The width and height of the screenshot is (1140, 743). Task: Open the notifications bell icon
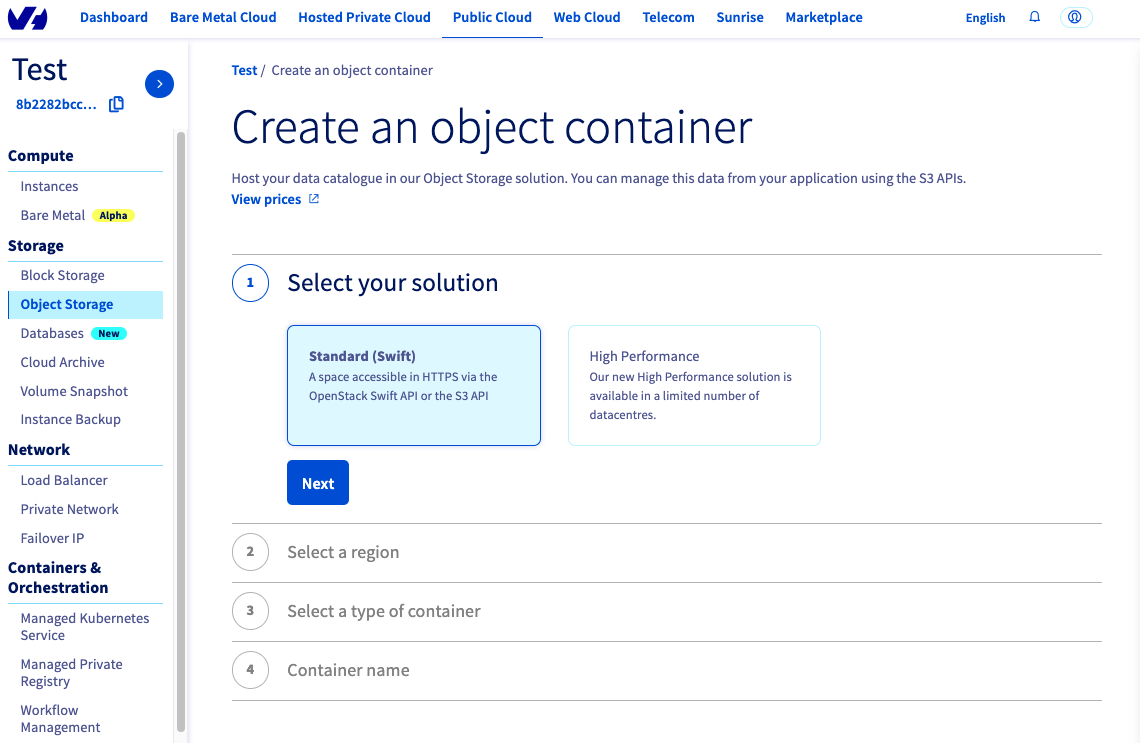[1035, 17]
